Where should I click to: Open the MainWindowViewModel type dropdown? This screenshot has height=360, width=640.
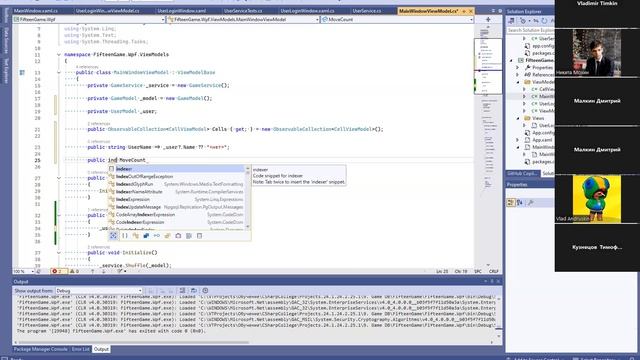click(243, 19)
